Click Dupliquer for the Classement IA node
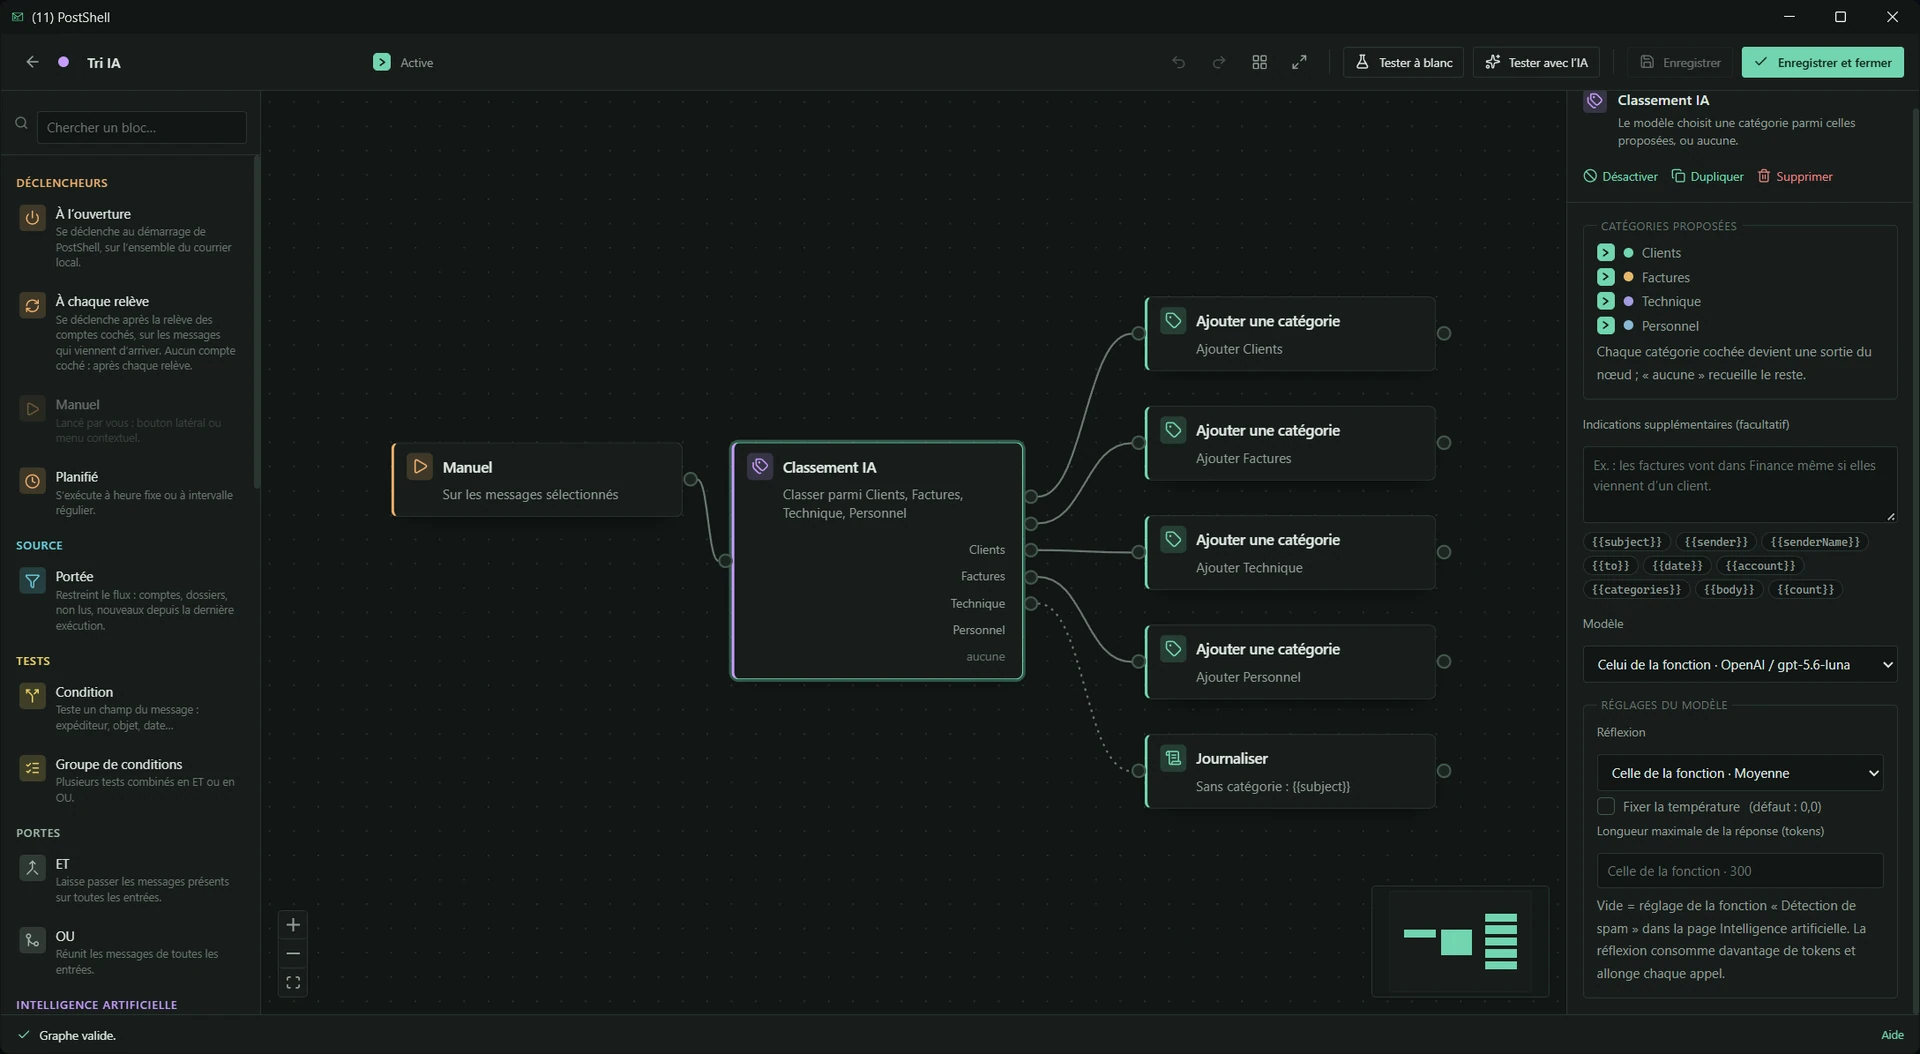 (1707, 176)
